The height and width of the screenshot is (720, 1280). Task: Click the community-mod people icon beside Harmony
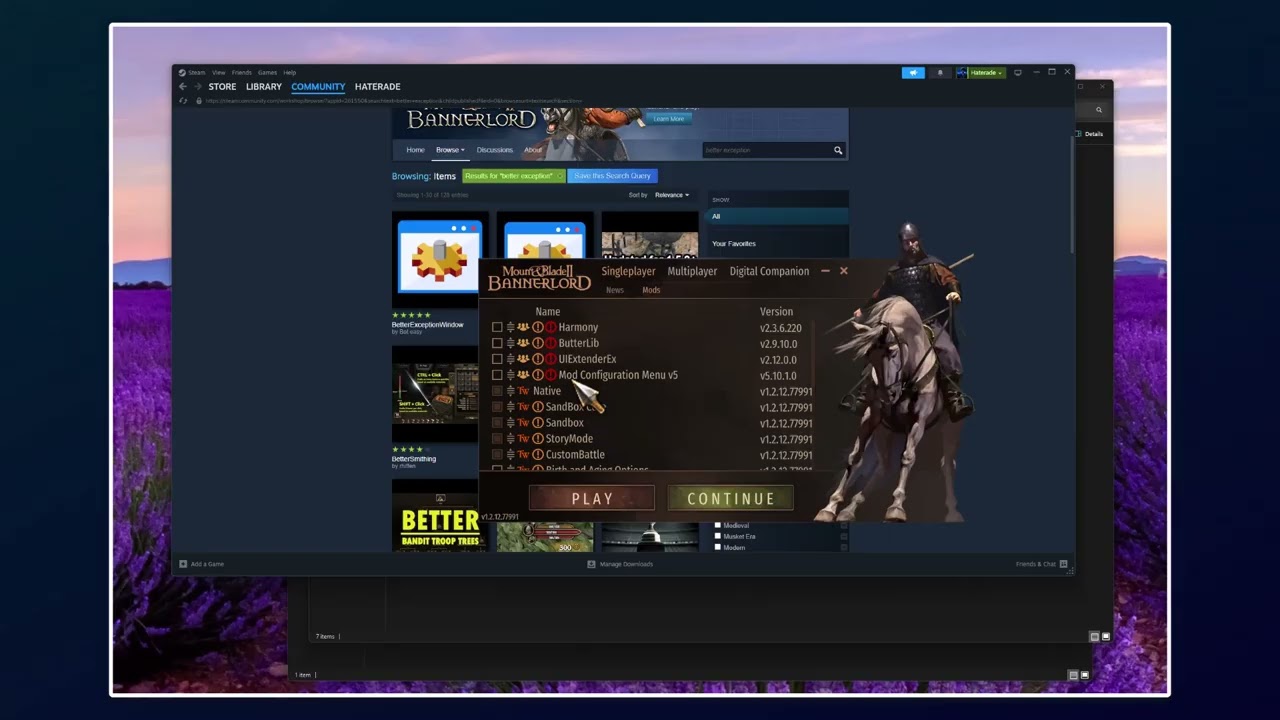tap(523, 327)
